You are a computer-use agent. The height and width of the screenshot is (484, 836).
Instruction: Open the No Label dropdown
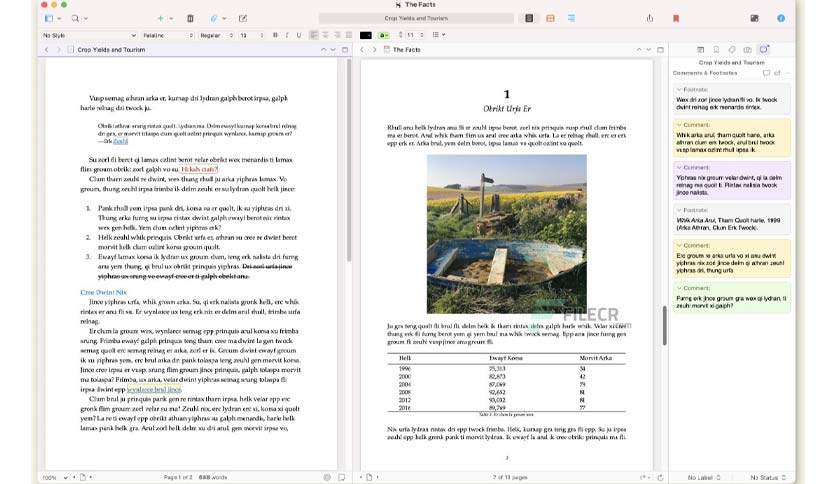point(703,478)
